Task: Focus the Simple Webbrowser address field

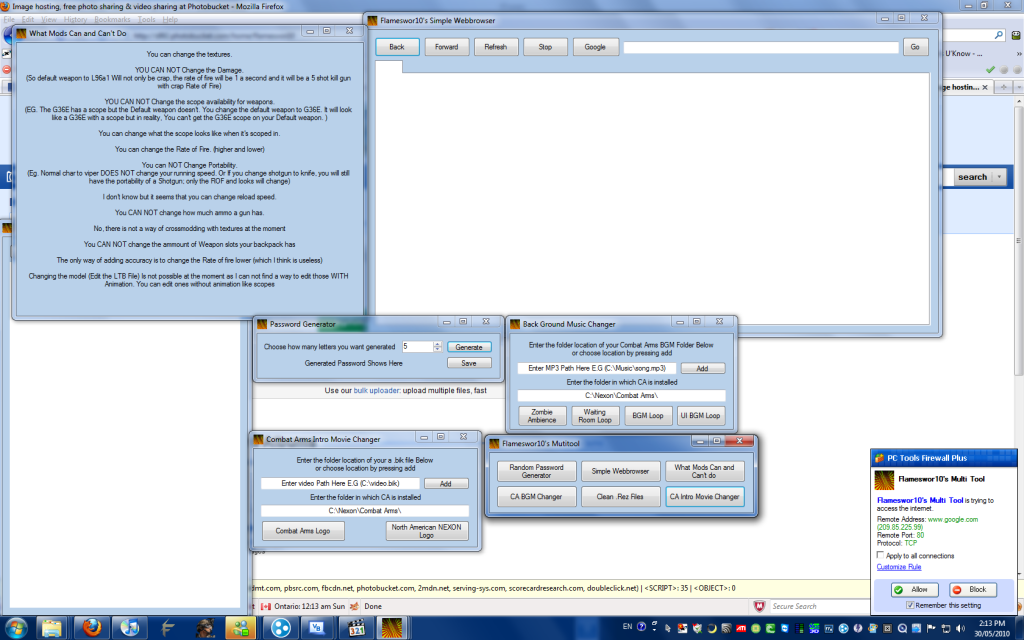Action: click(761, 48)
